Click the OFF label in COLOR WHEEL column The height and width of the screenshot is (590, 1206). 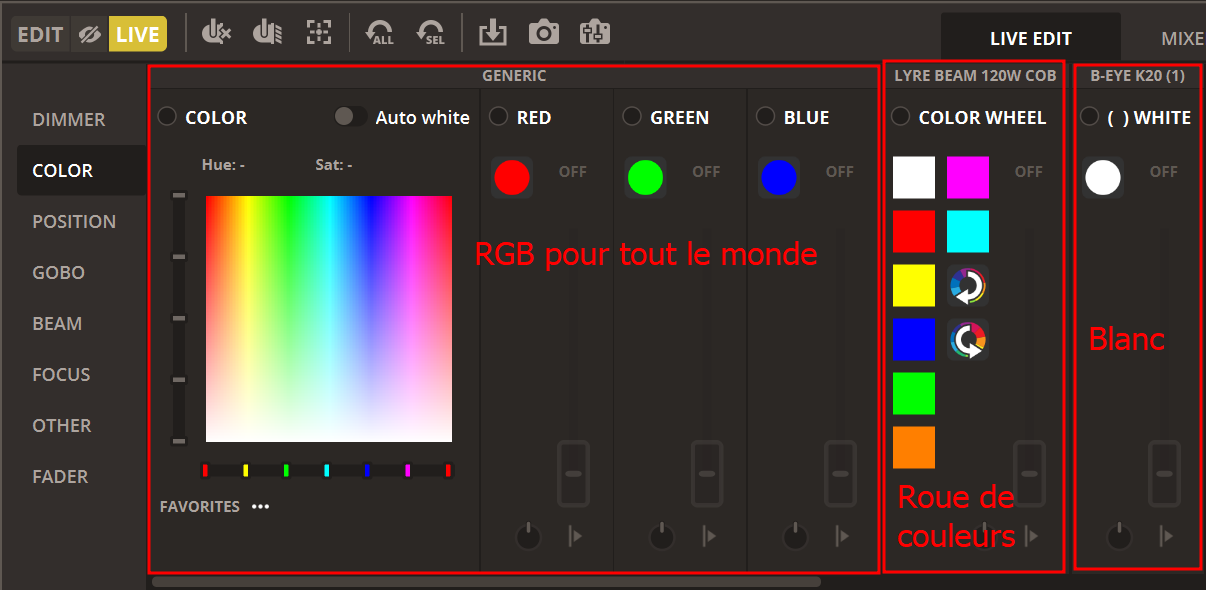tap(1029, 172)
